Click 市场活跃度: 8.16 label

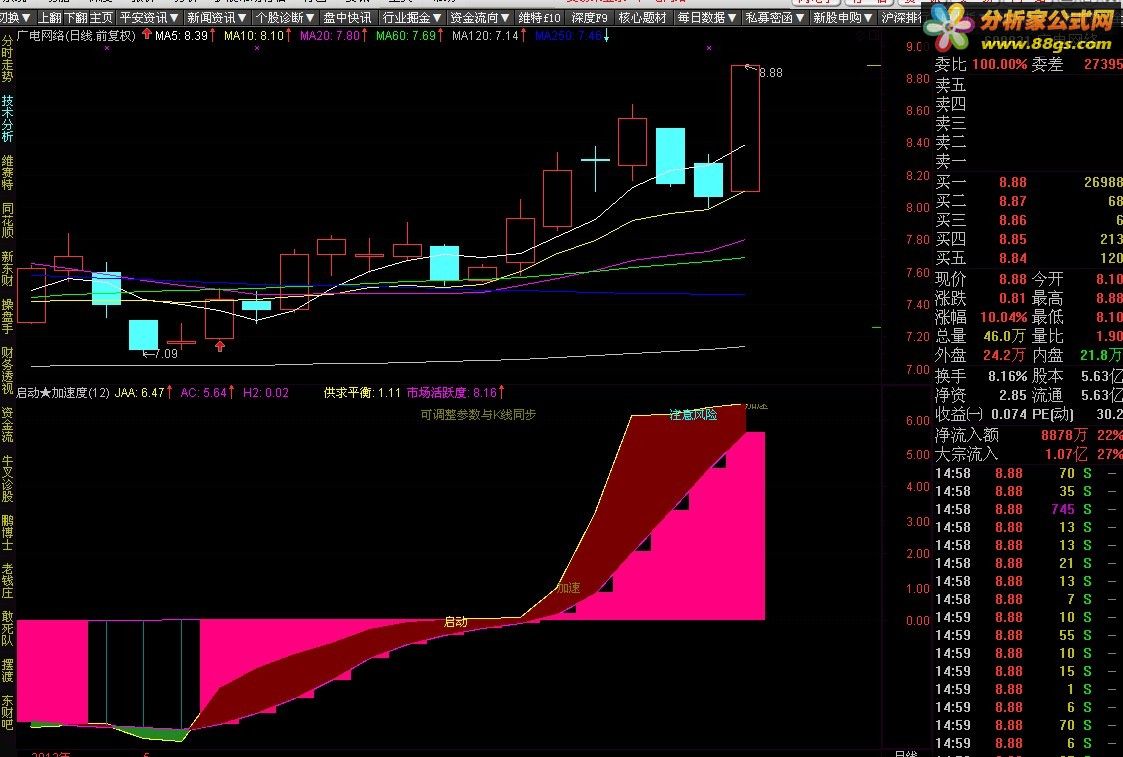click(x=452, y=392)
